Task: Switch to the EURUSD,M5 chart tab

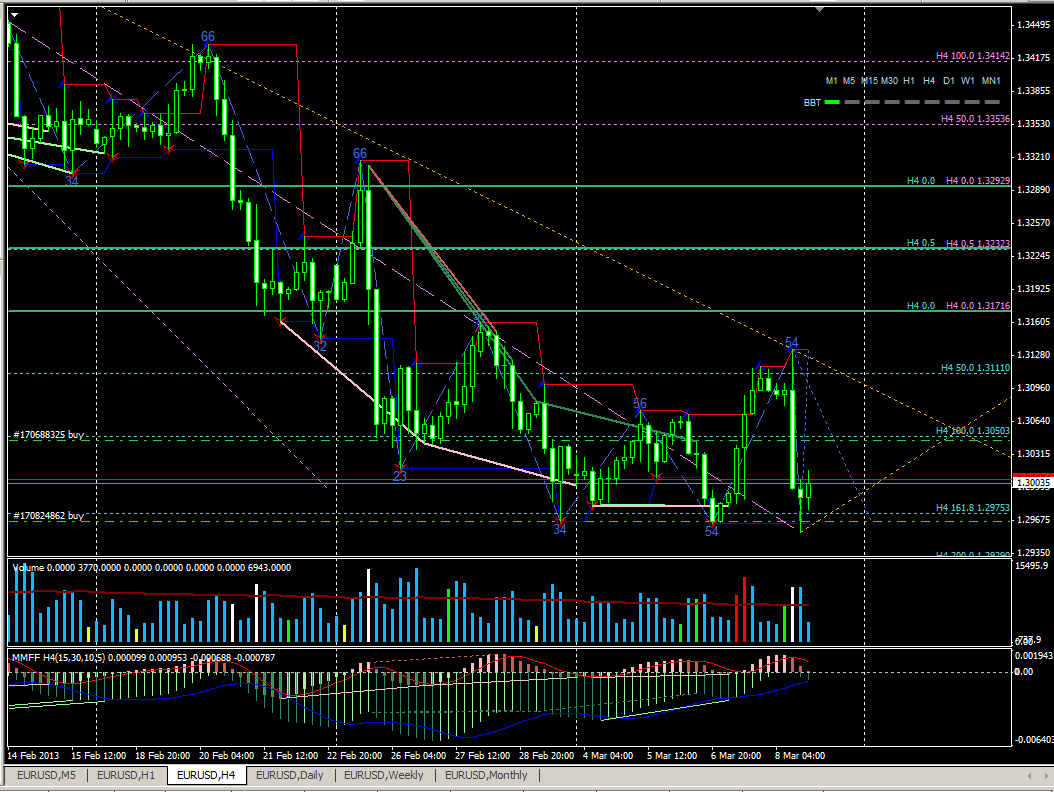Action: pyautogui.click(x=46, y=775)
